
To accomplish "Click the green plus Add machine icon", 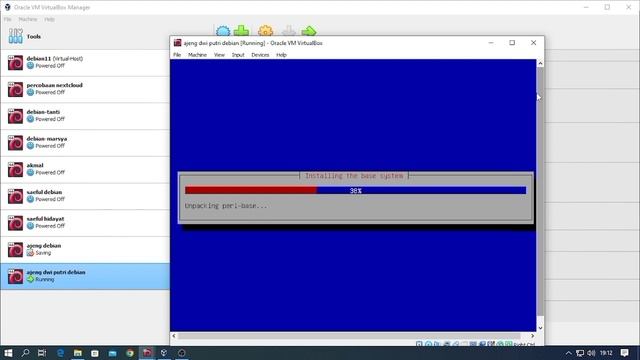I will click(242, 31).
